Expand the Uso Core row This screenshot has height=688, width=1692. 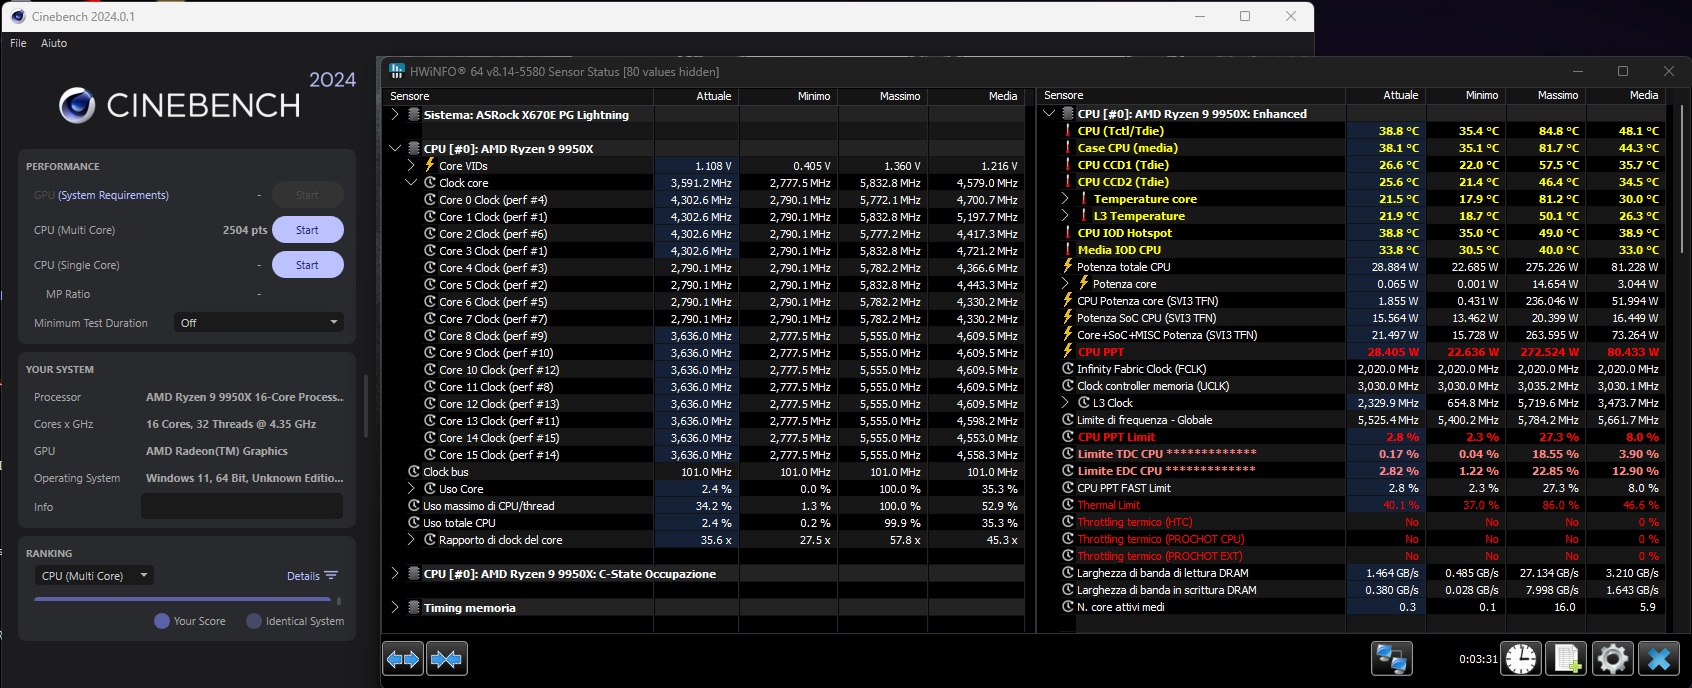pos(411,488)
